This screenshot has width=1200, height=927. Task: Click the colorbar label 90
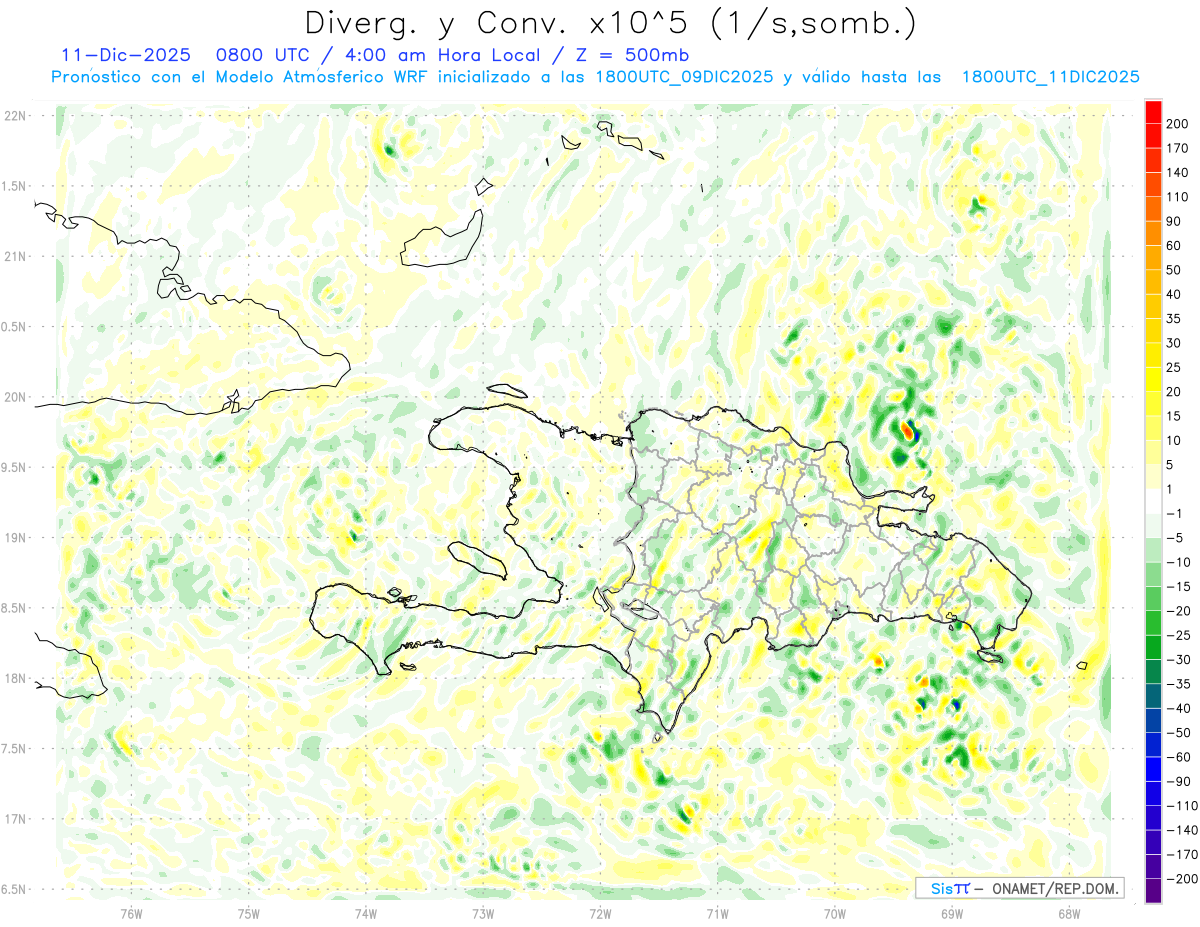pos(1176,221)
